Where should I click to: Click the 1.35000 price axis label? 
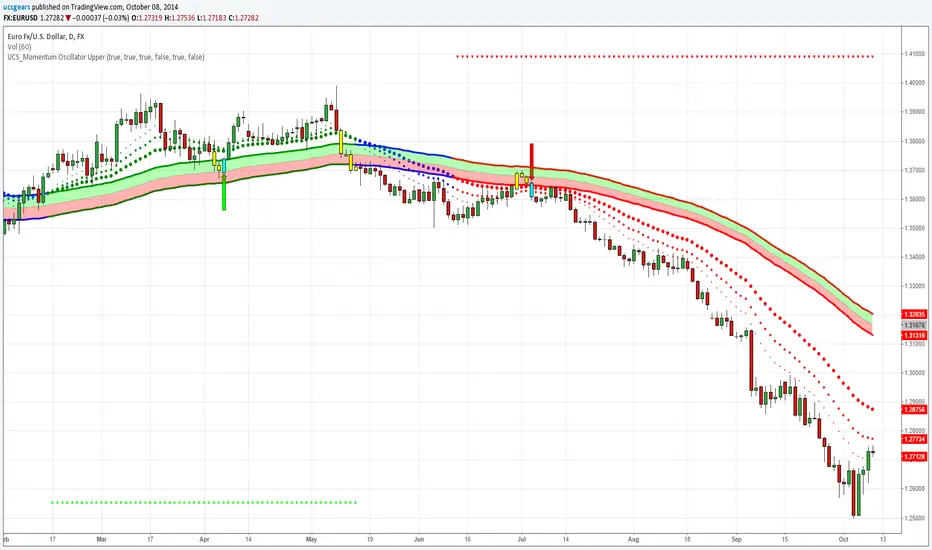(914, 228)
